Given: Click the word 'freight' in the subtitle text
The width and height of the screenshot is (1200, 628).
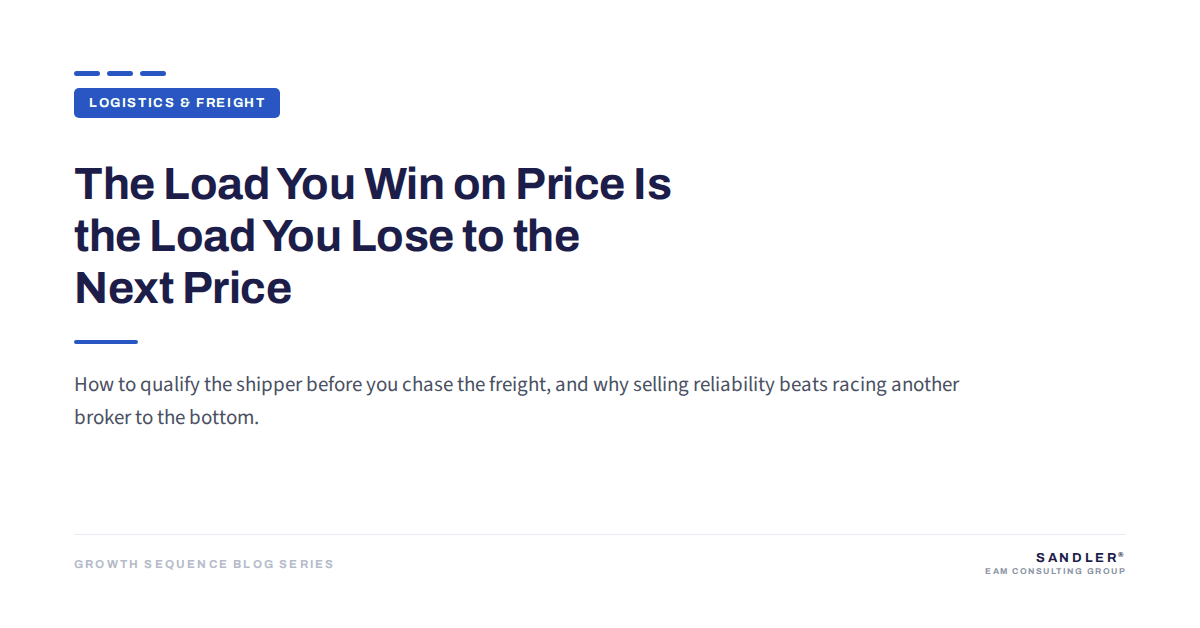Looking at the screenshot, I should point(518,385).
